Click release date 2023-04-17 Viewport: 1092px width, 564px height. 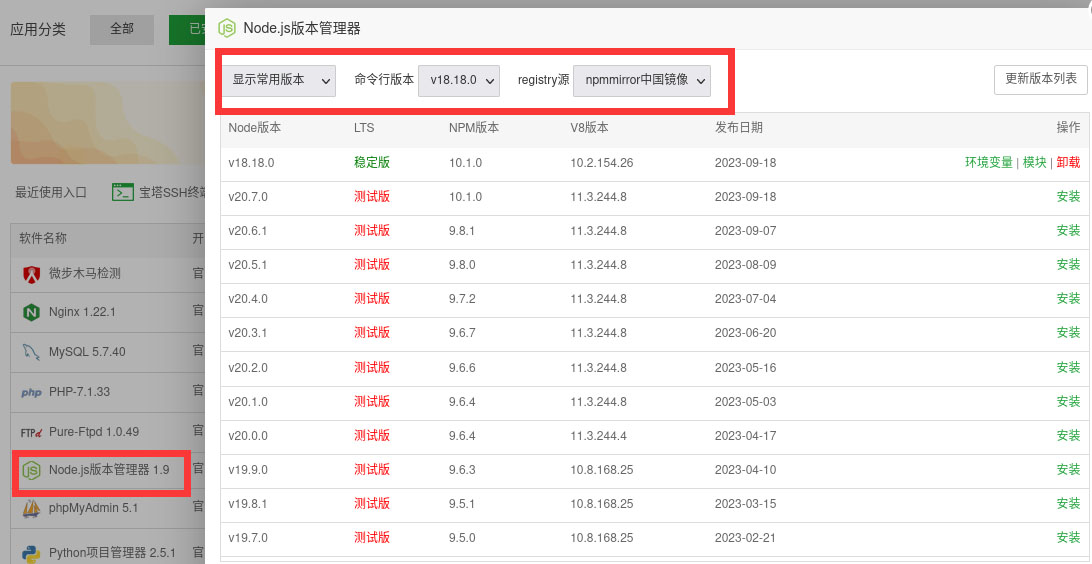pyautogui.click(x=745, y=436)
